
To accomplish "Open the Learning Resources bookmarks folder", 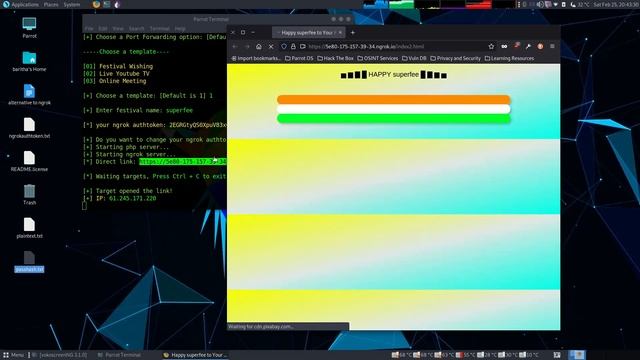I will [509, 58].
